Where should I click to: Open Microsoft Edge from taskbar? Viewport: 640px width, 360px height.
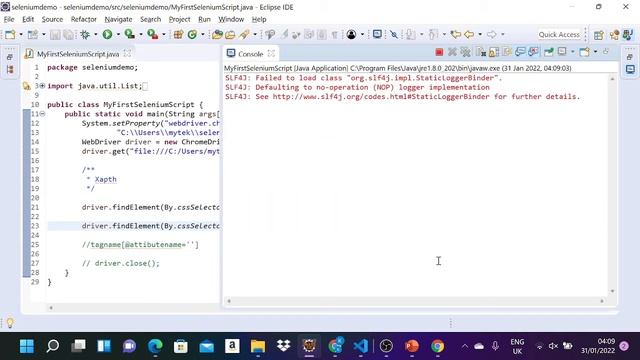pos(155,346)
